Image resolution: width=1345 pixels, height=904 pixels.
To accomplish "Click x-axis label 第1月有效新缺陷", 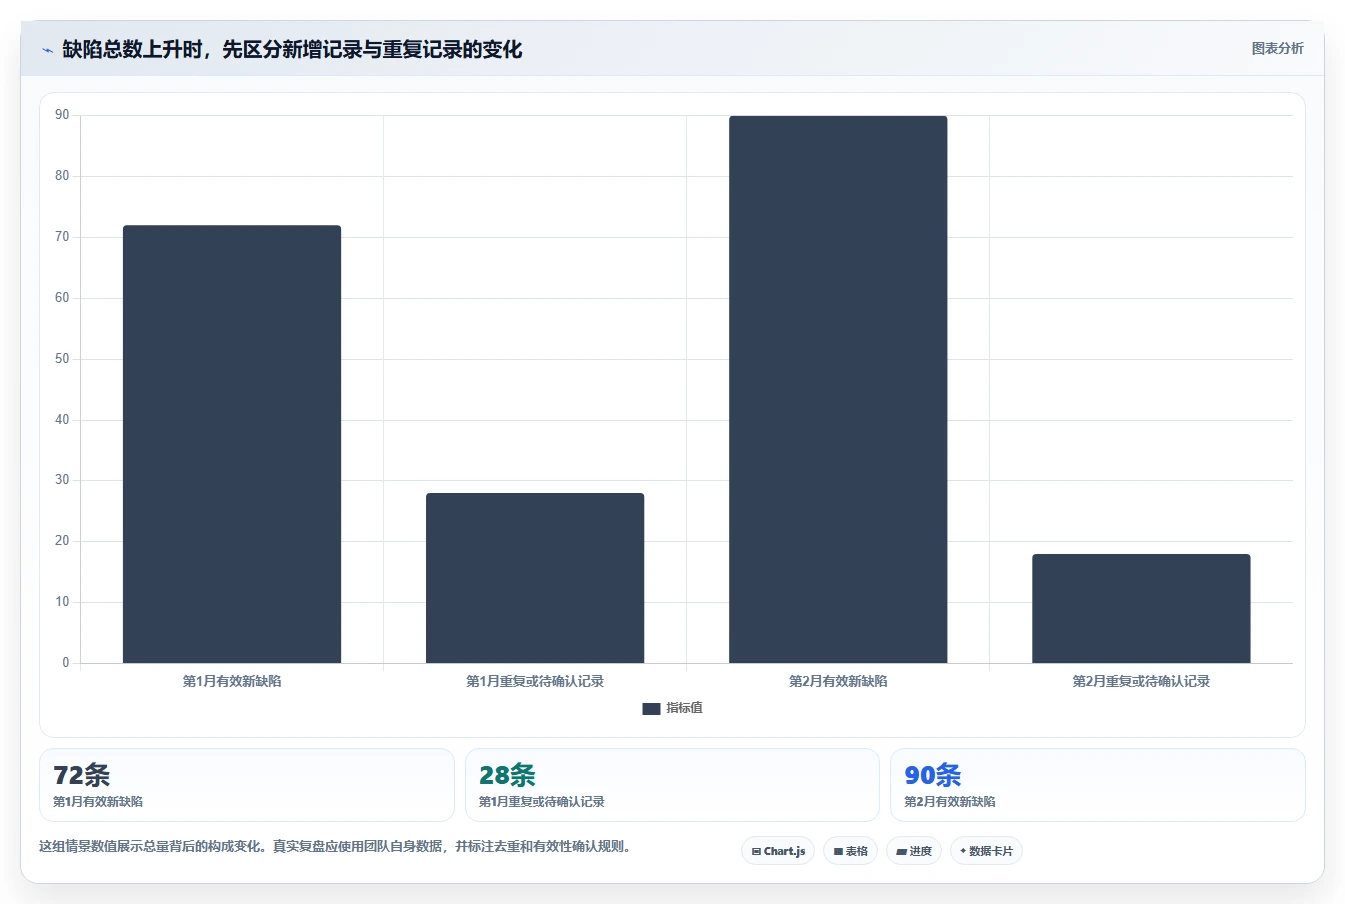I will (x=232, y=681).
